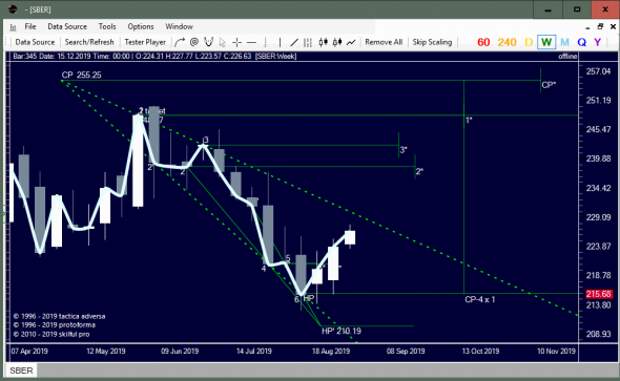The width and height of the screenshot is (620, 381).
Task: Click the Skip Scaling button
Action: [x=432, y=42]
